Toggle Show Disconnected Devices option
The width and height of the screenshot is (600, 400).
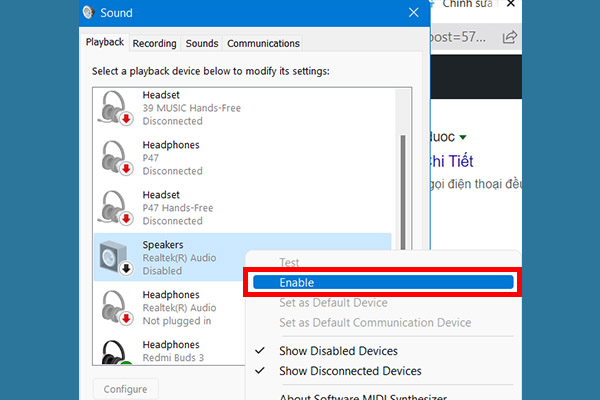click(x=350, y=371)
